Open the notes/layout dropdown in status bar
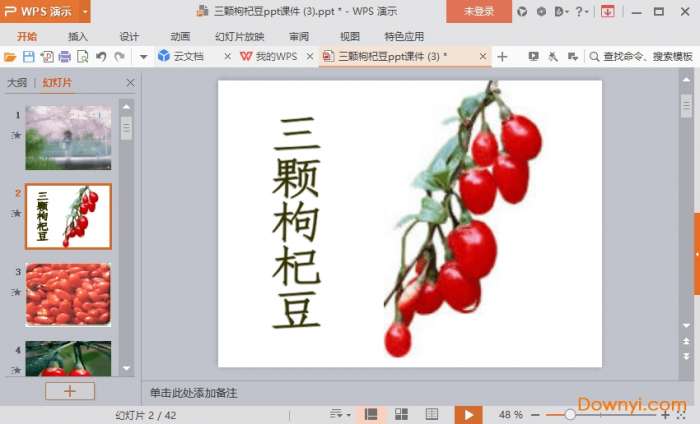The height and width of the screenshot is (424, 700). click(340, 415)
